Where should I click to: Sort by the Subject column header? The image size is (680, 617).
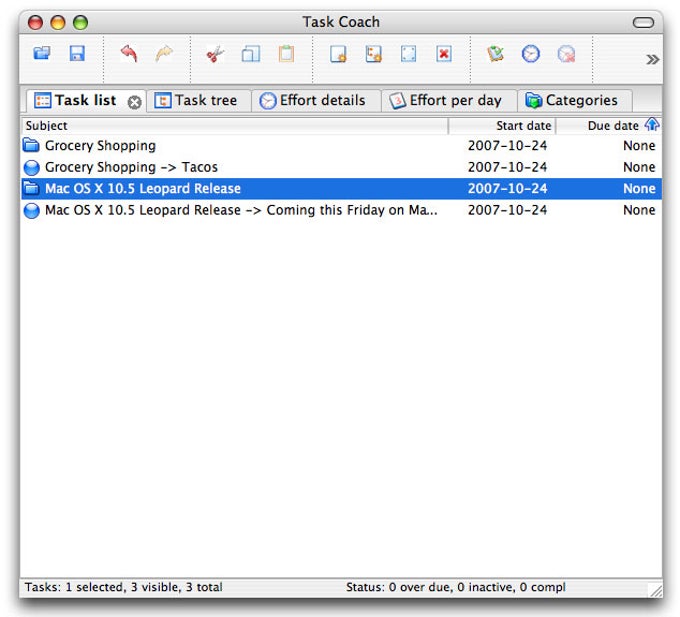coord(234,126)
